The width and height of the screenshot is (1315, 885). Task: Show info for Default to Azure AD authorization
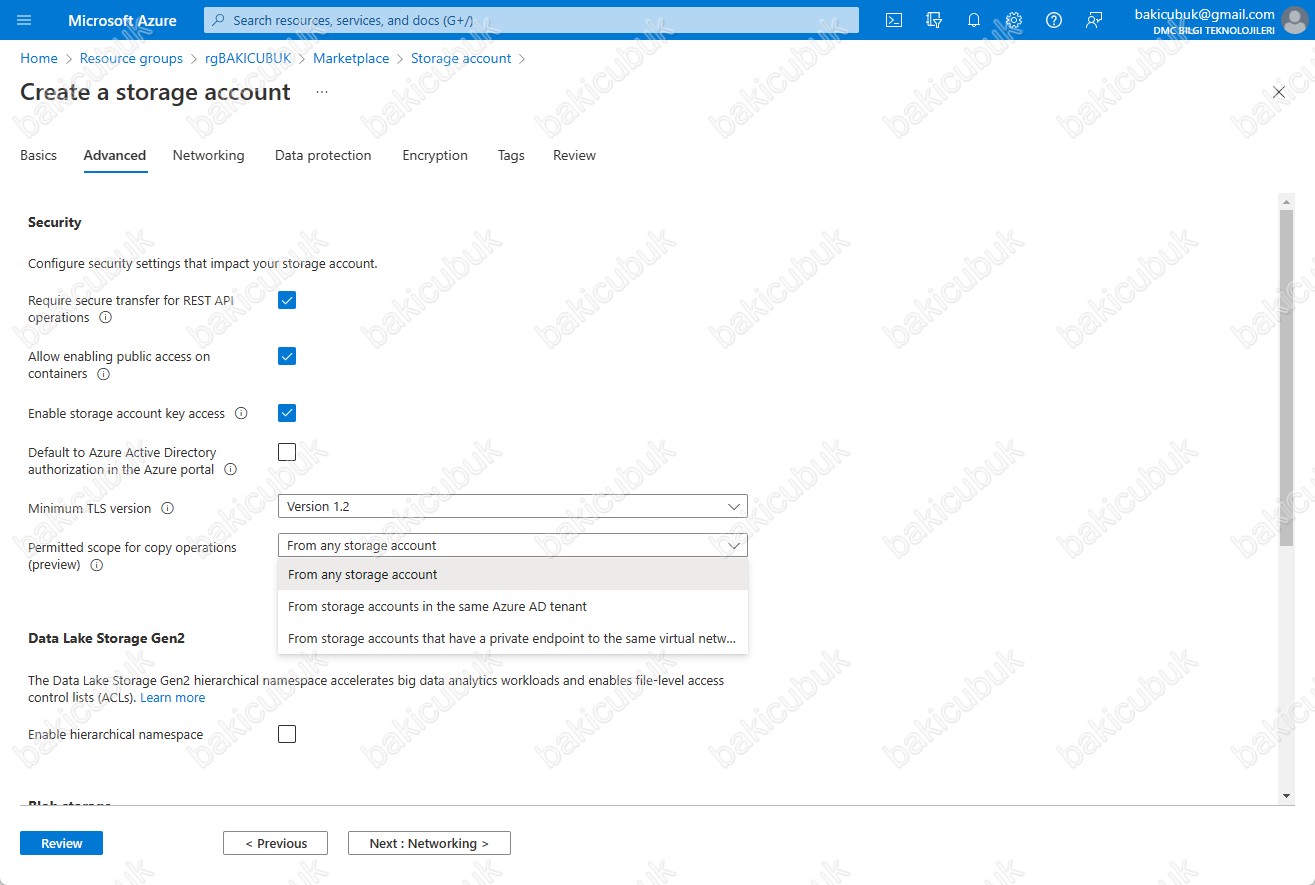point(231,470)
